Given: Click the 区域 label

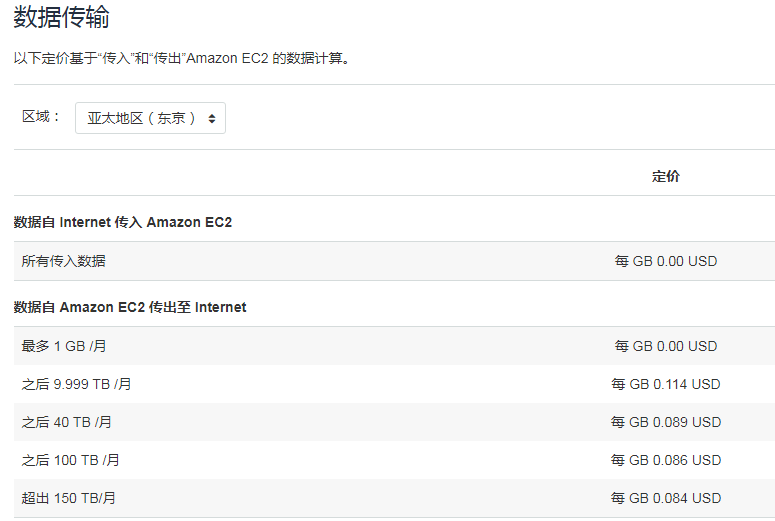Looking at the screenshot, I should [42, 117].
